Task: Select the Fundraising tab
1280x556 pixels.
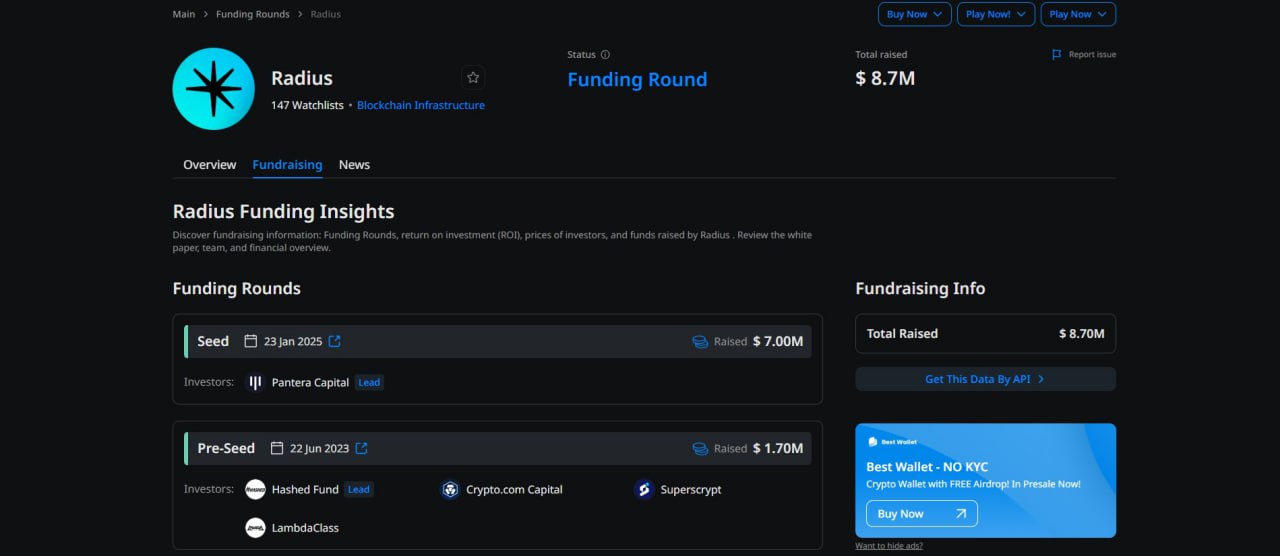Action: pos(287,164)
